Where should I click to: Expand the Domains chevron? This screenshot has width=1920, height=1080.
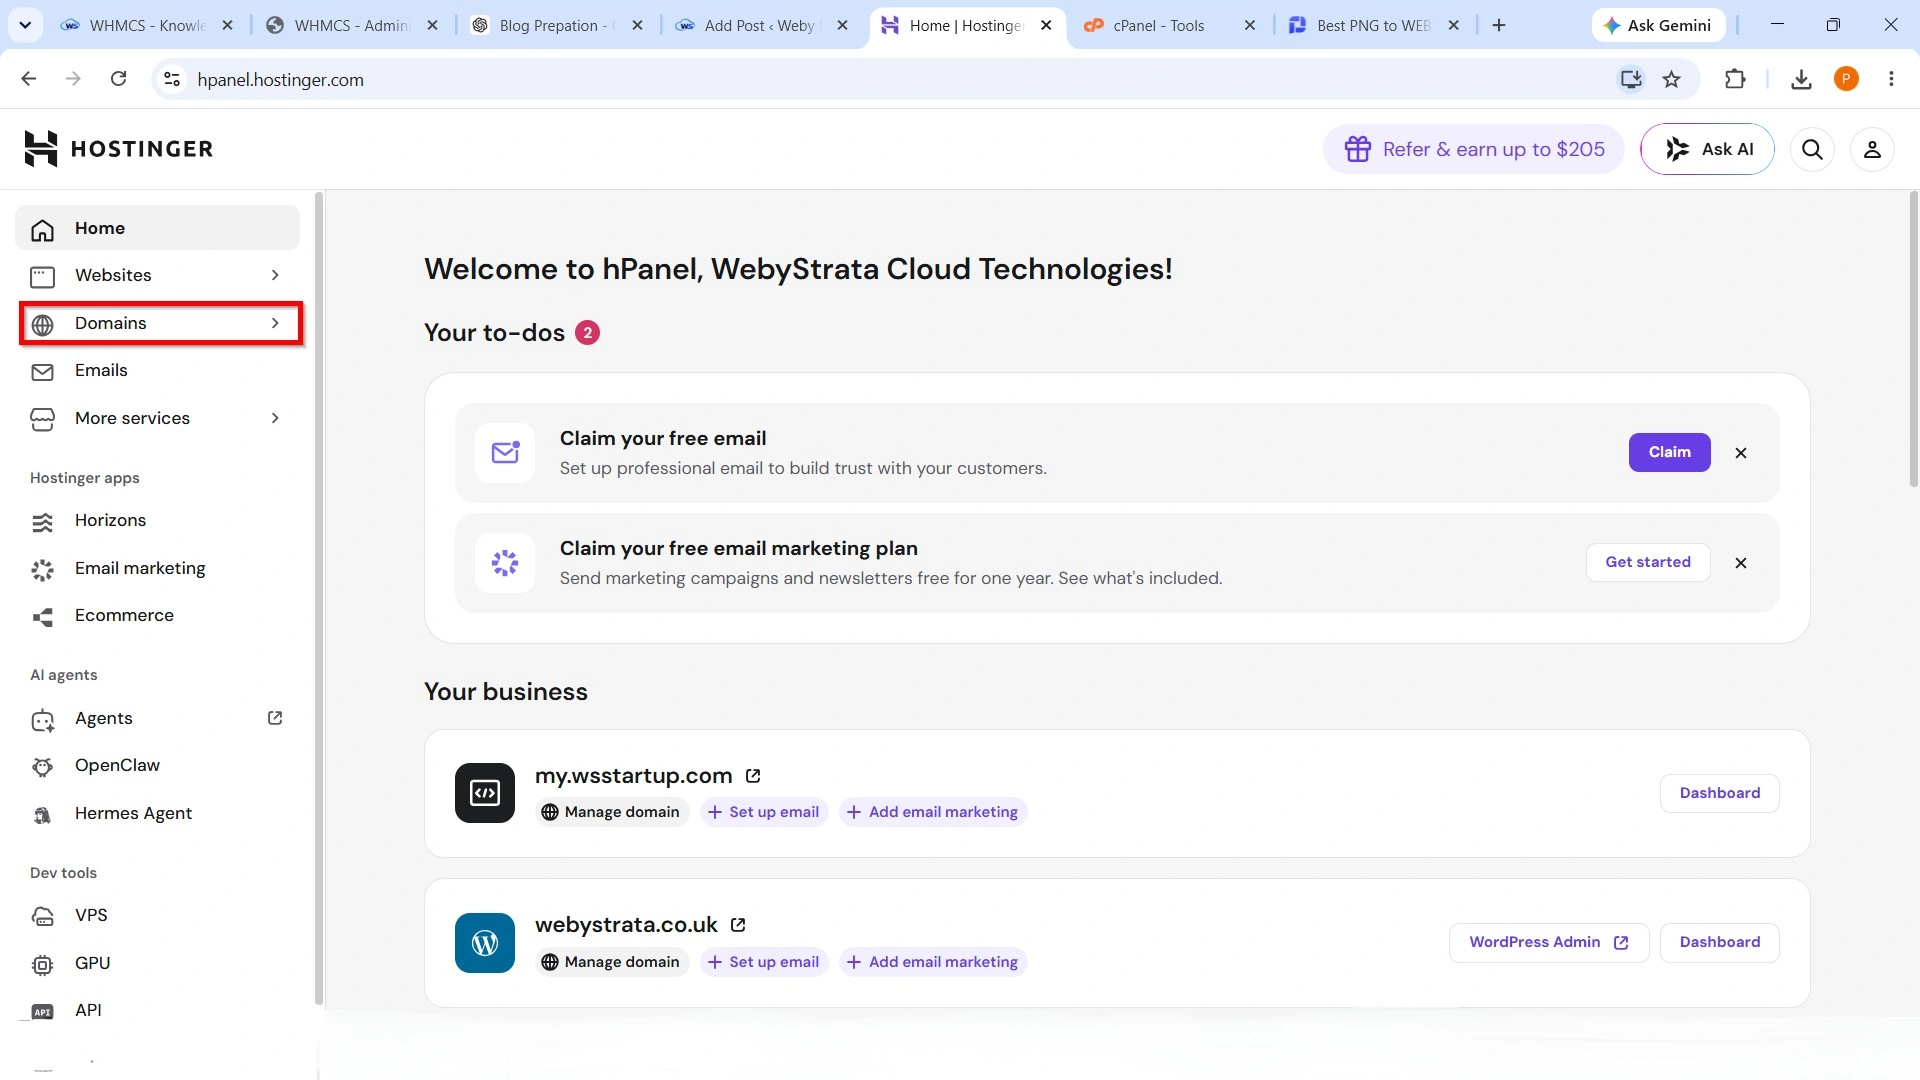coord(275,323)
